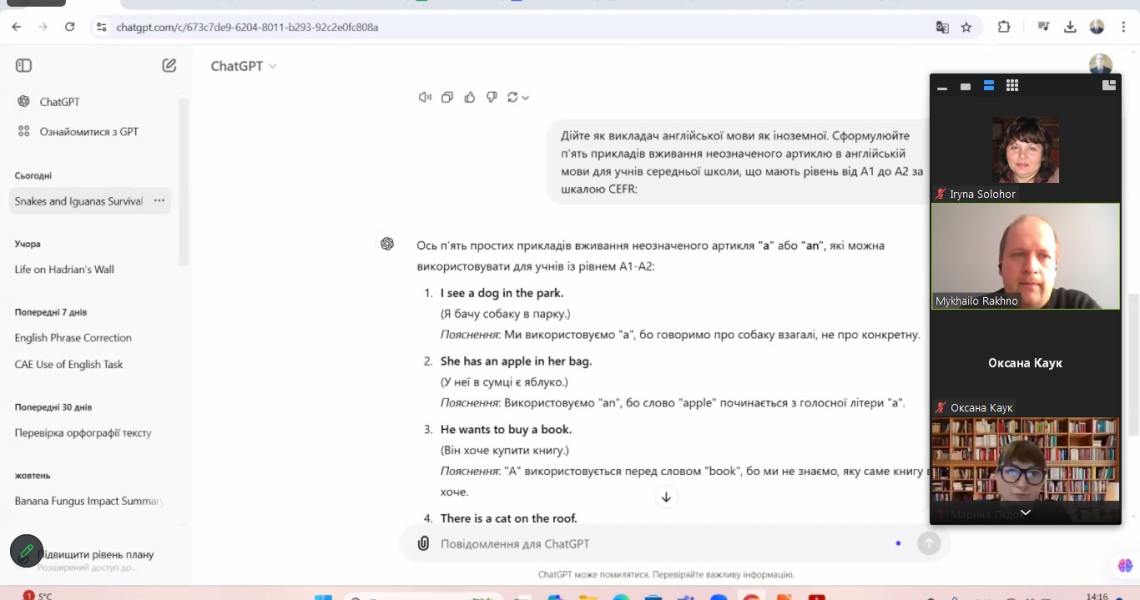1140x600 pixels.
Task: Click the 'Повідомлення для ChatGPT' message field
Action: pos(654,543)
